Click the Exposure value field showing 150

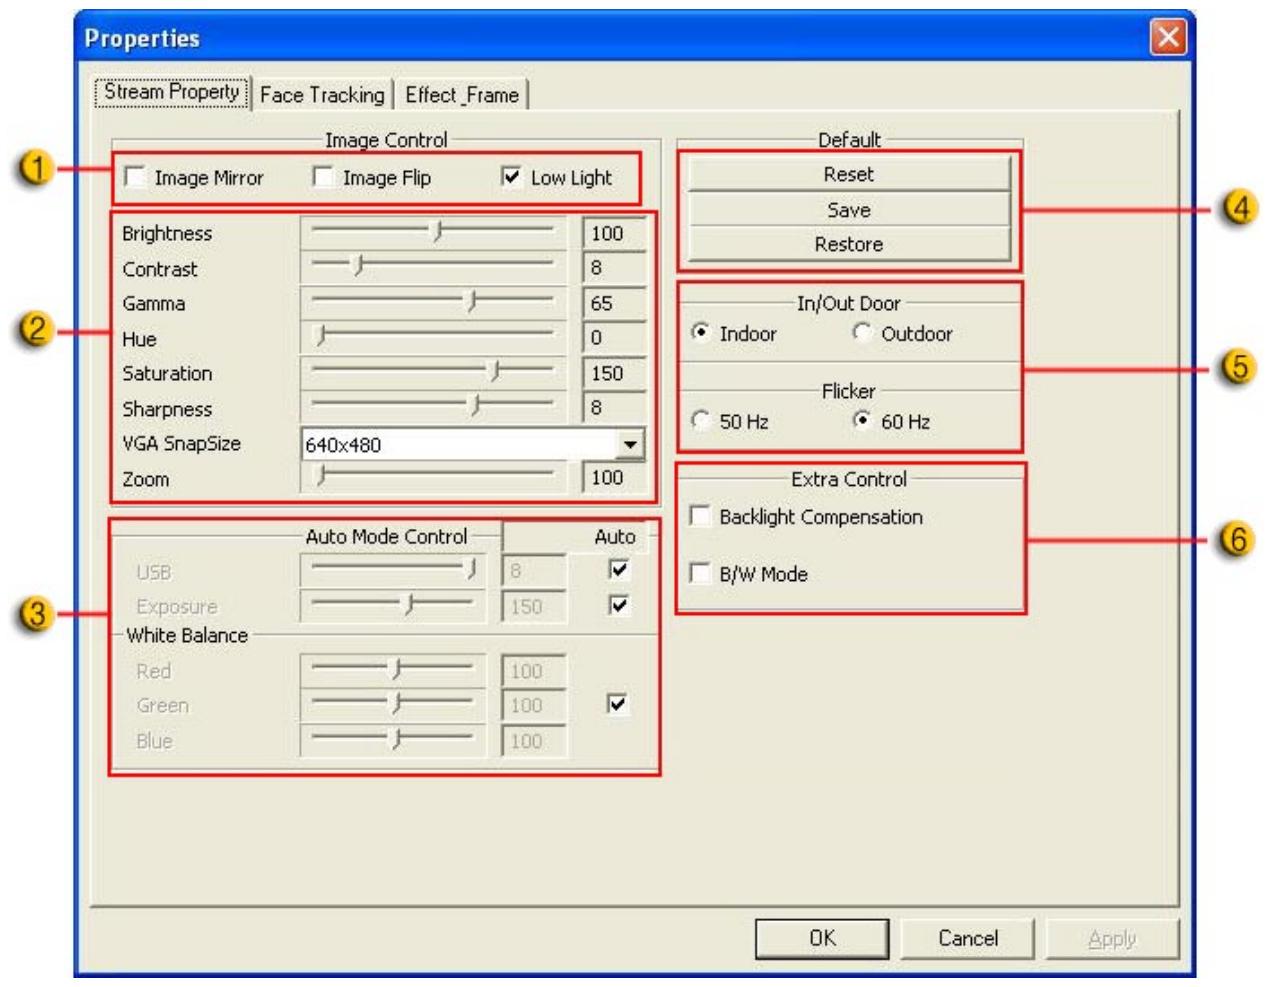pos(533,606)
